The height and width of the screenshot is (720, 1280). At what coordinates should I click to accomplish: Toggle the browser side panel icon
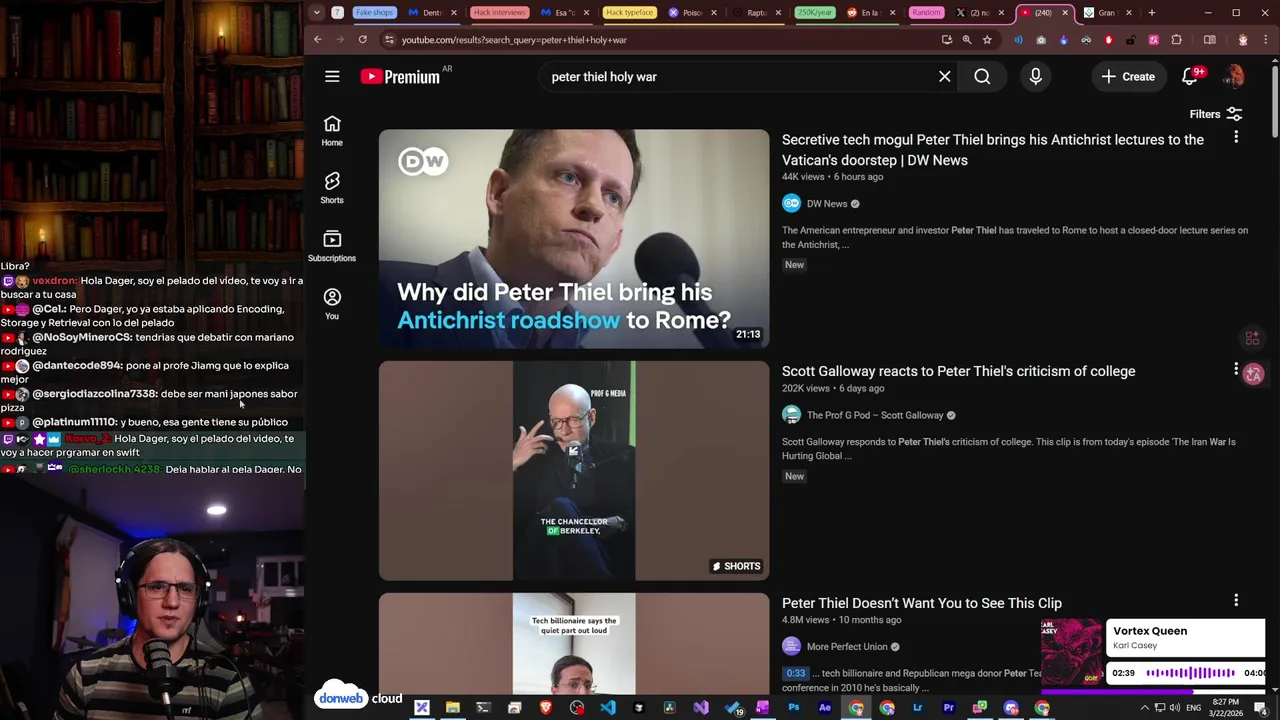(1210, 40)
